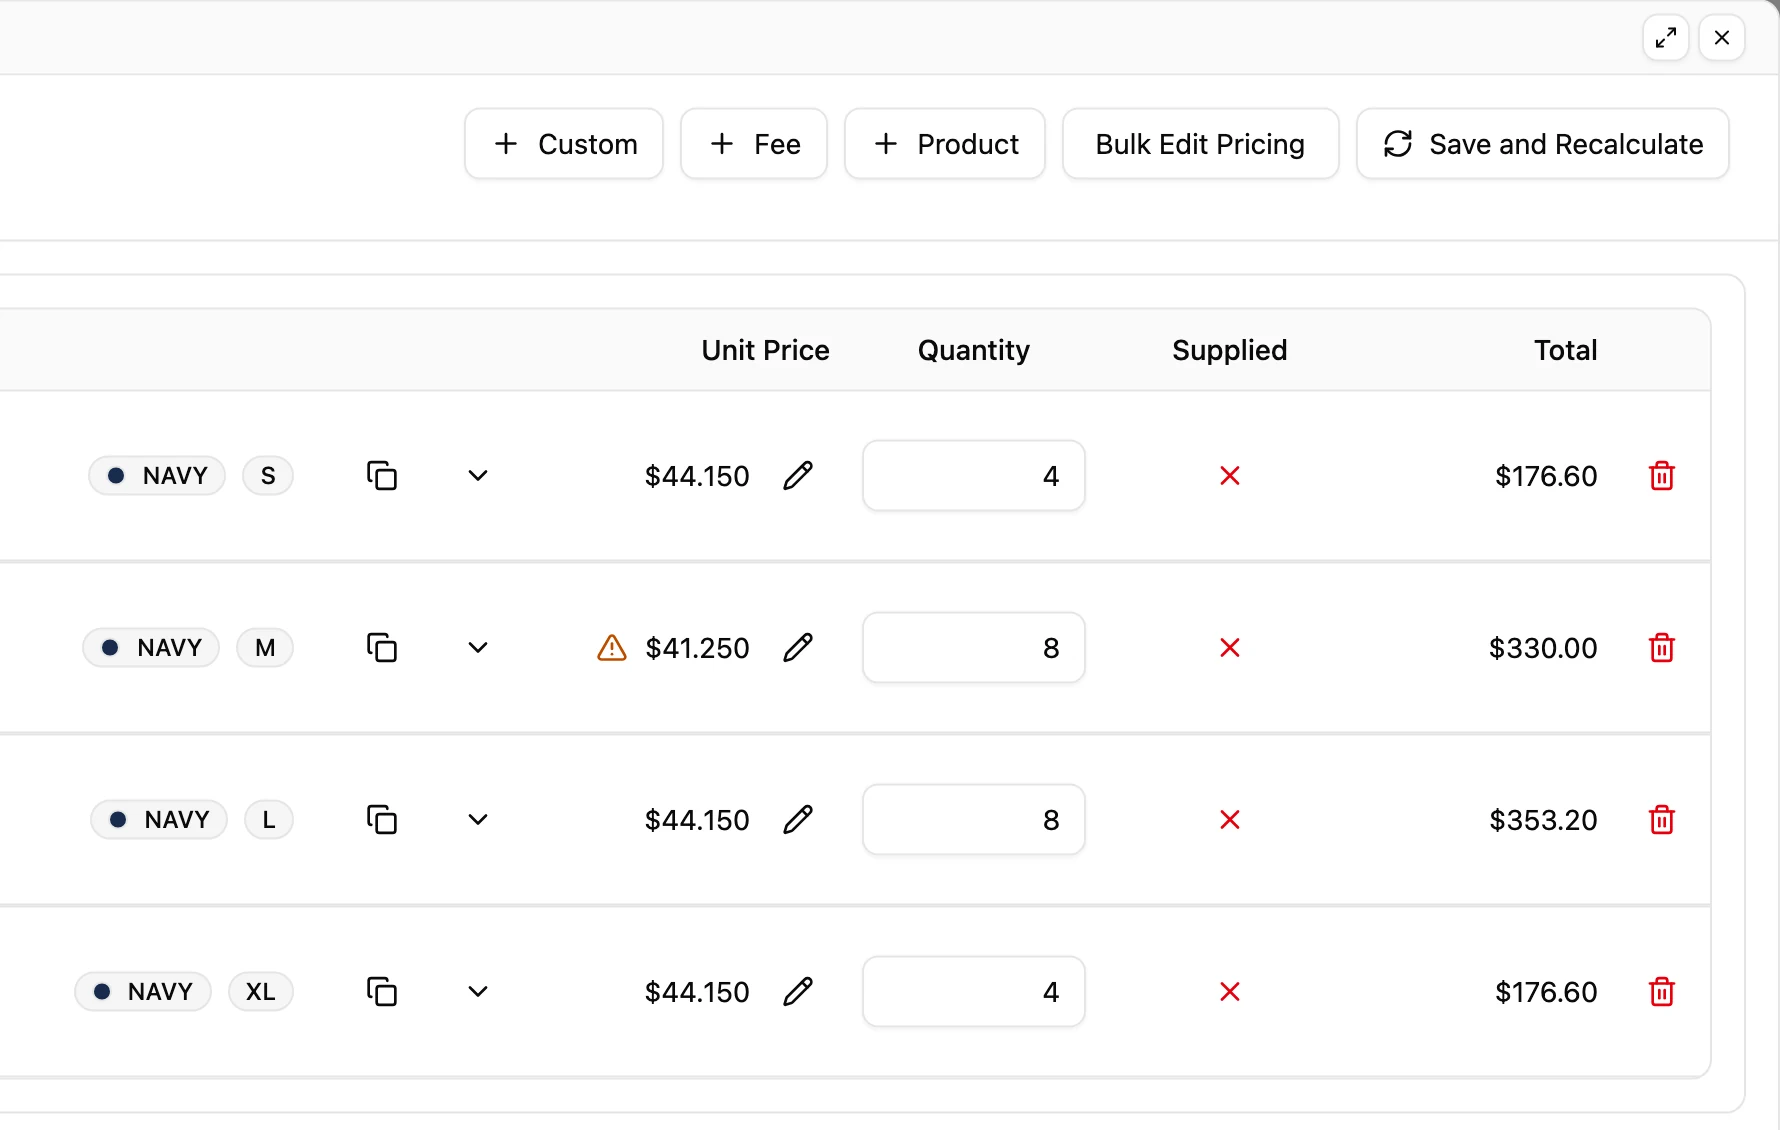The height and width of the screenshot is (1130, 1780).
Task: Edit unit price on NAVY L row
Action: [x=798, y=820]
